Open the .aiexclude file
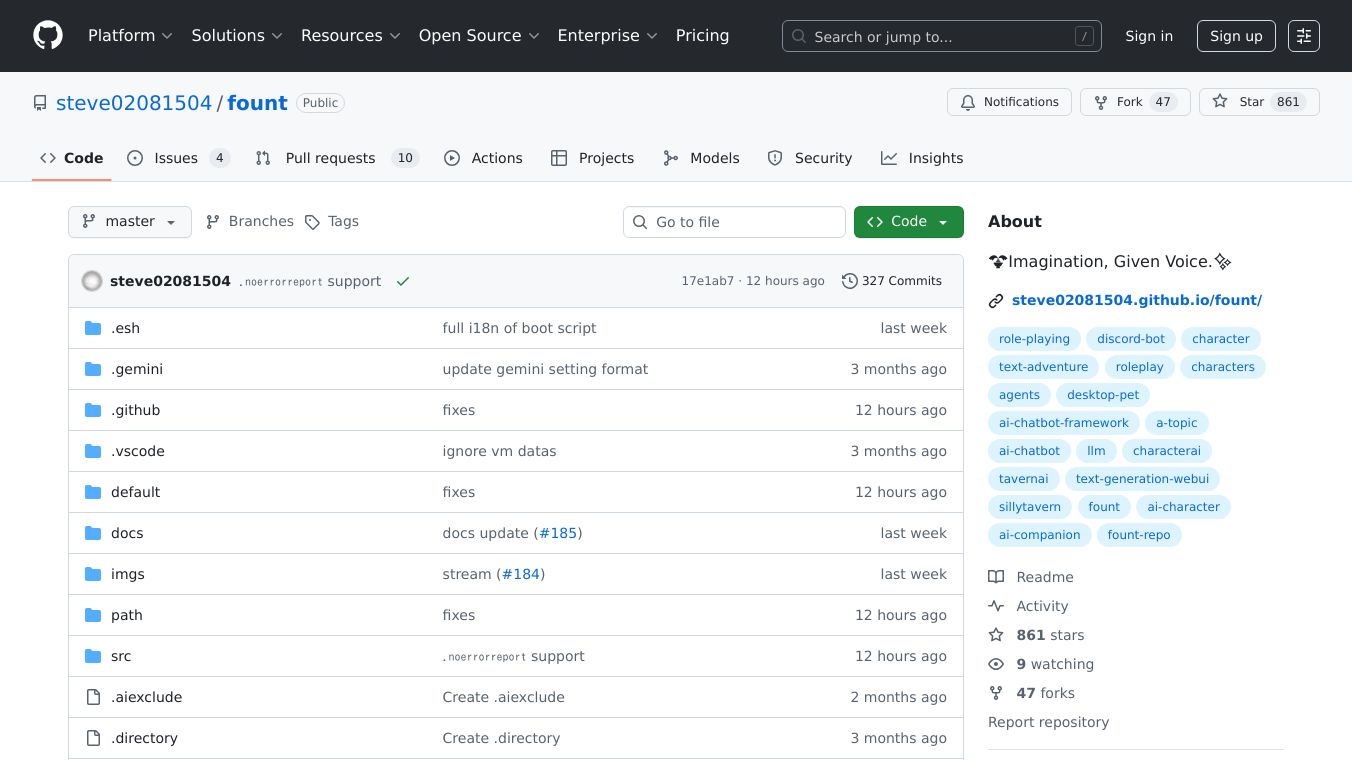This screenshot has width=1352, height=760. (x=146, y=697)
